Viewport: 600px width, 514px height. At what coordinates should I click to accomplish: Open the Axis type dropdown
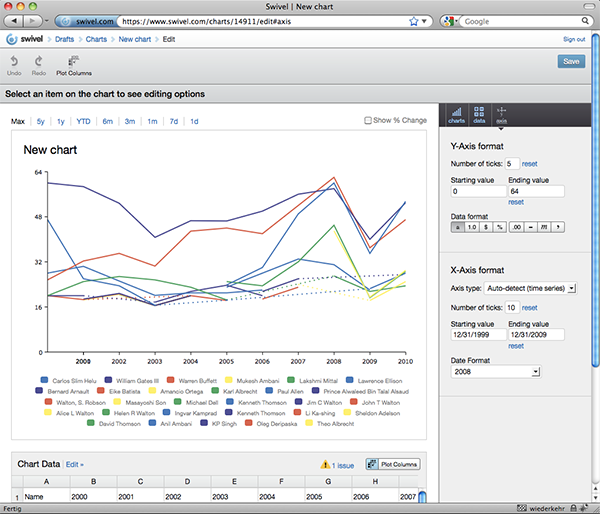pyautogui.click(x=530, y=288)
